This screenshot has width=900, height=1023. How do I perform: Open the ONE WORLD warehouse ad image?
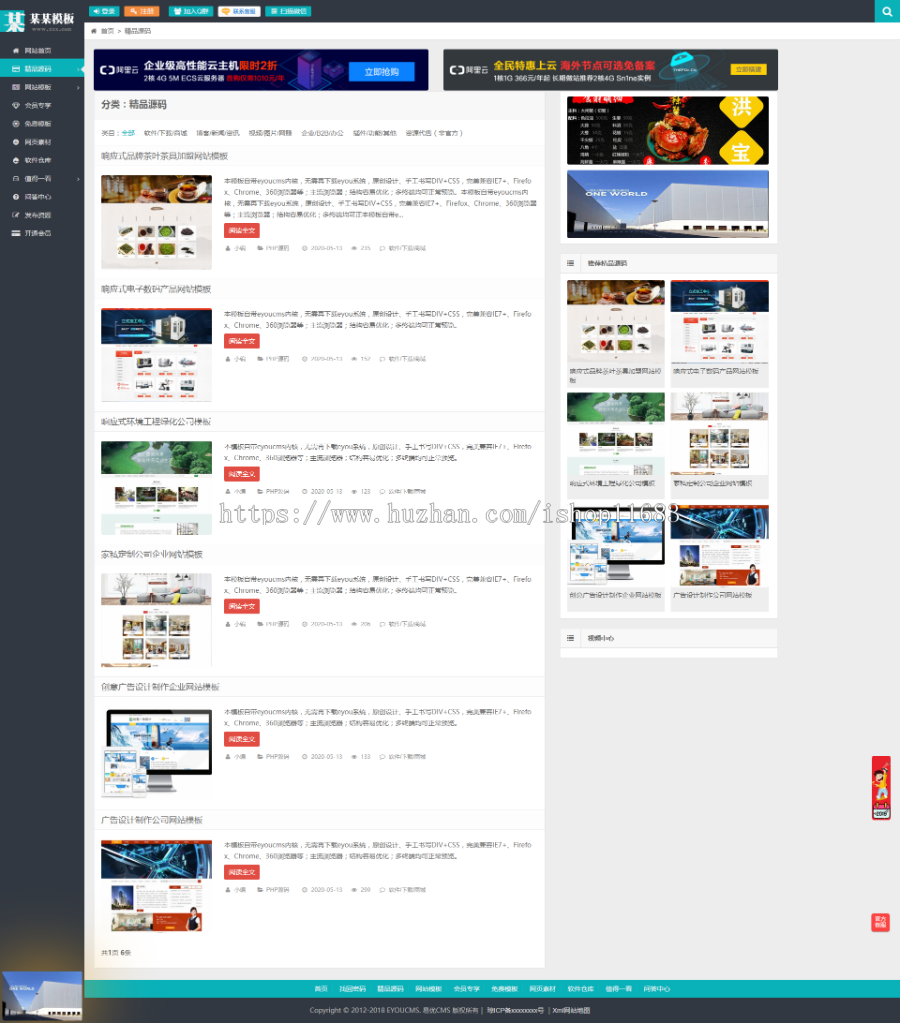[668, 204]
